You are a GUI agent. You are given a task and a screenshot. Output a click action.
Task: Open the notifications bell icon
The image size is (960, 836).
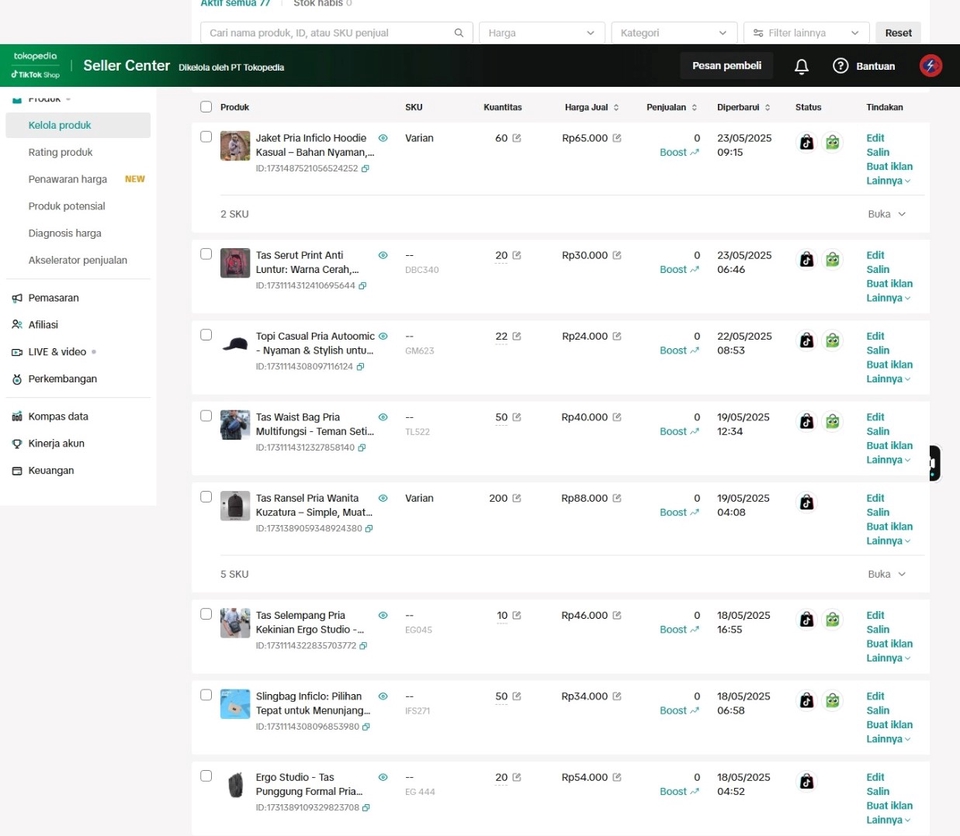pos(801,66)
